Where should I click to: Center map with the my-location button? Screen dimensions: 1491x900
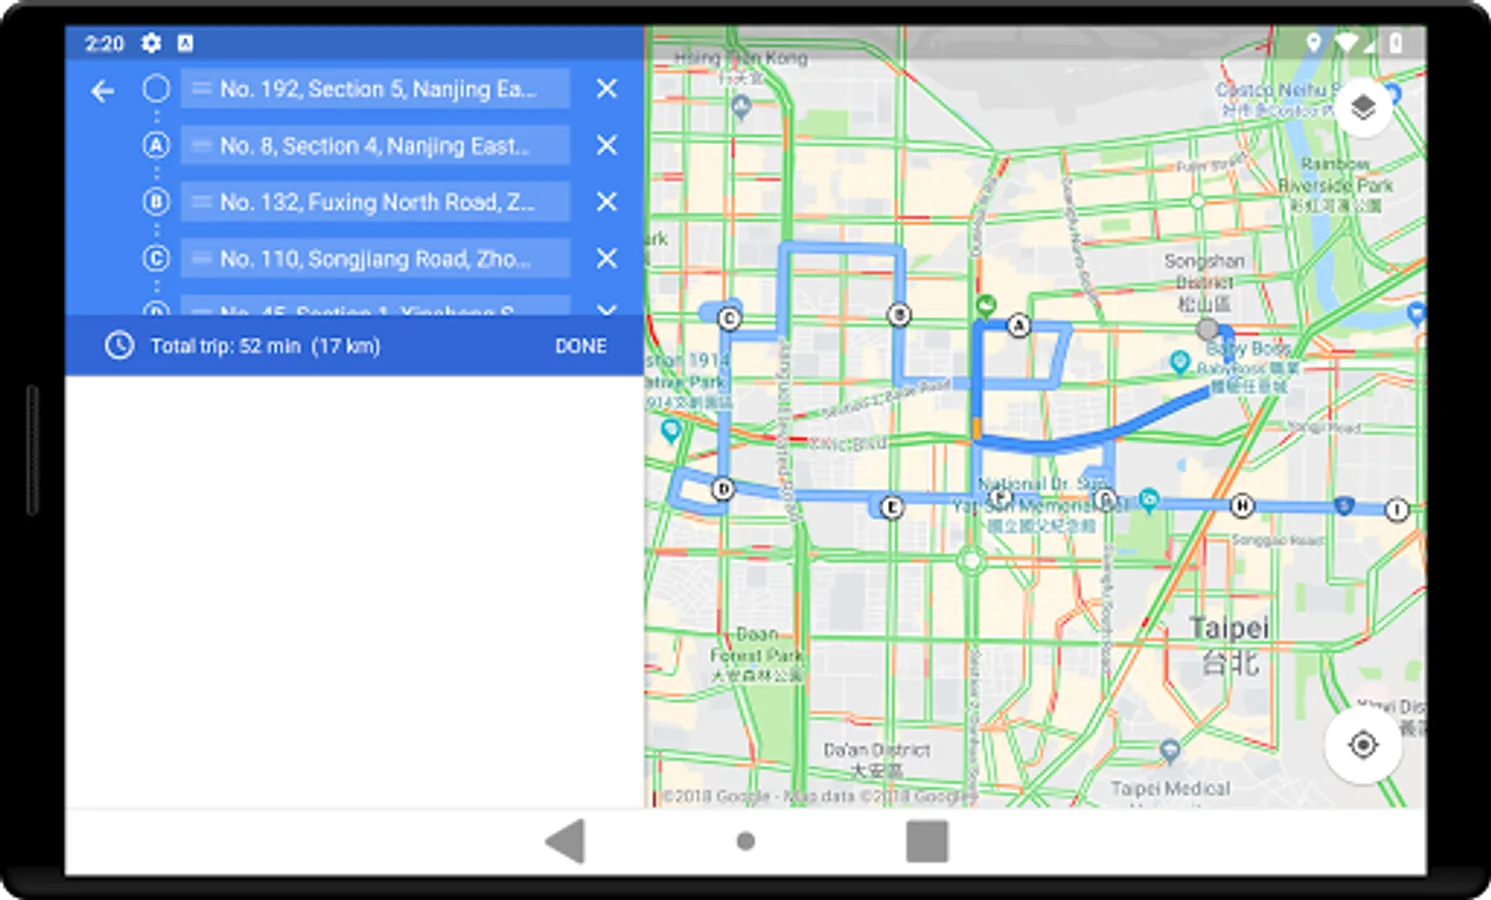click(1363, 745)
